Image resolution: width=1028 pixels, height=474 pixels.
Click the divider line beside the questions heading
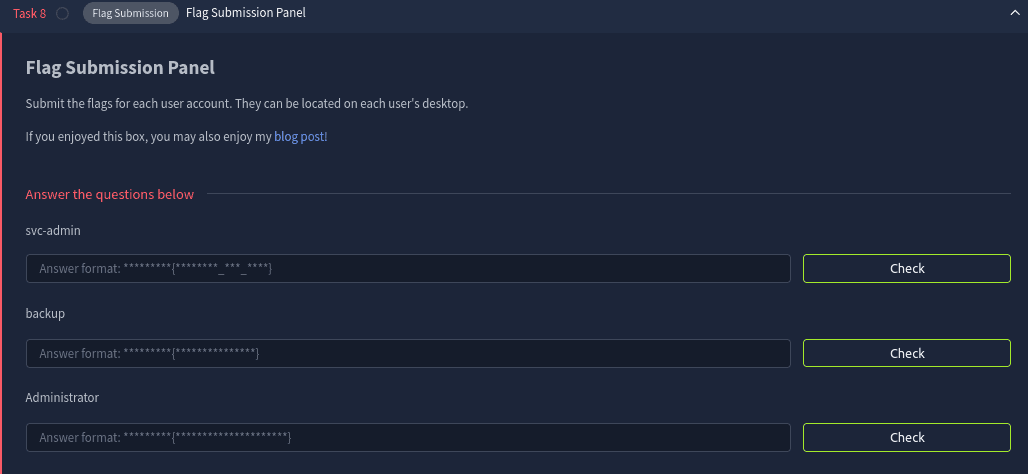click(608, 194)
